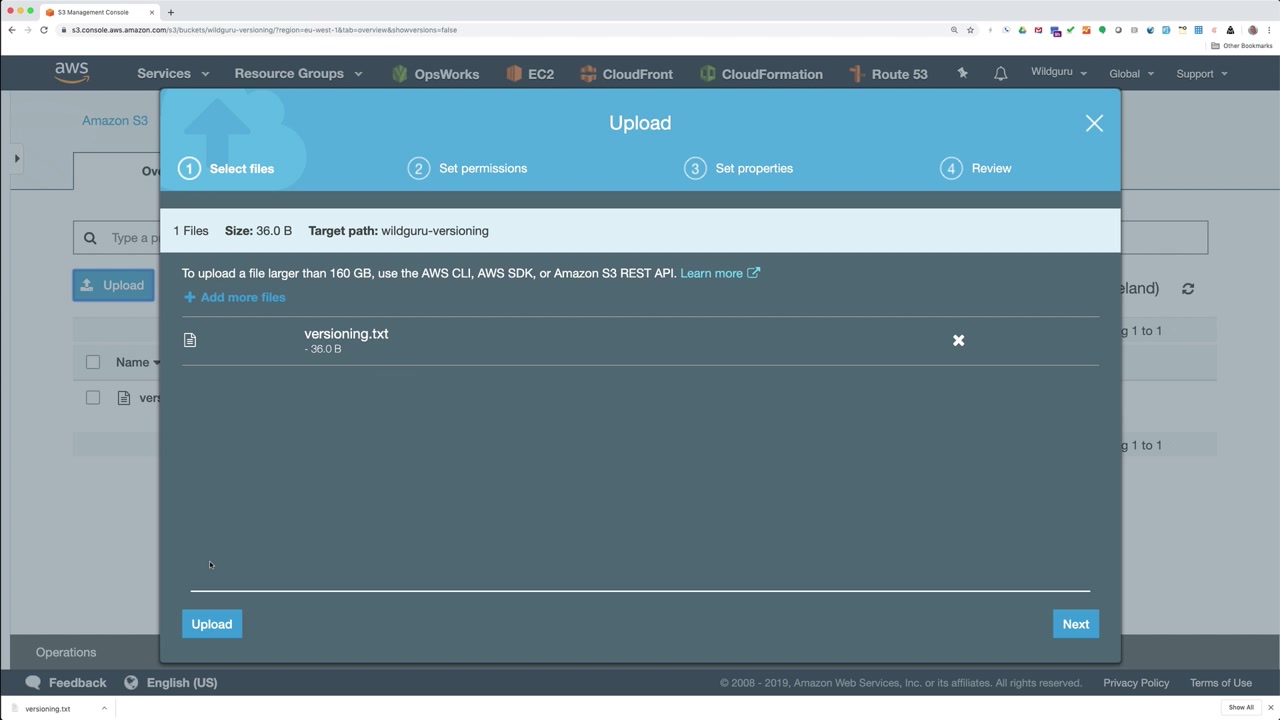This screenshot has height=720, width=1280.
Task: Expand the Resource Groups menu
Action: coord(298,74)
